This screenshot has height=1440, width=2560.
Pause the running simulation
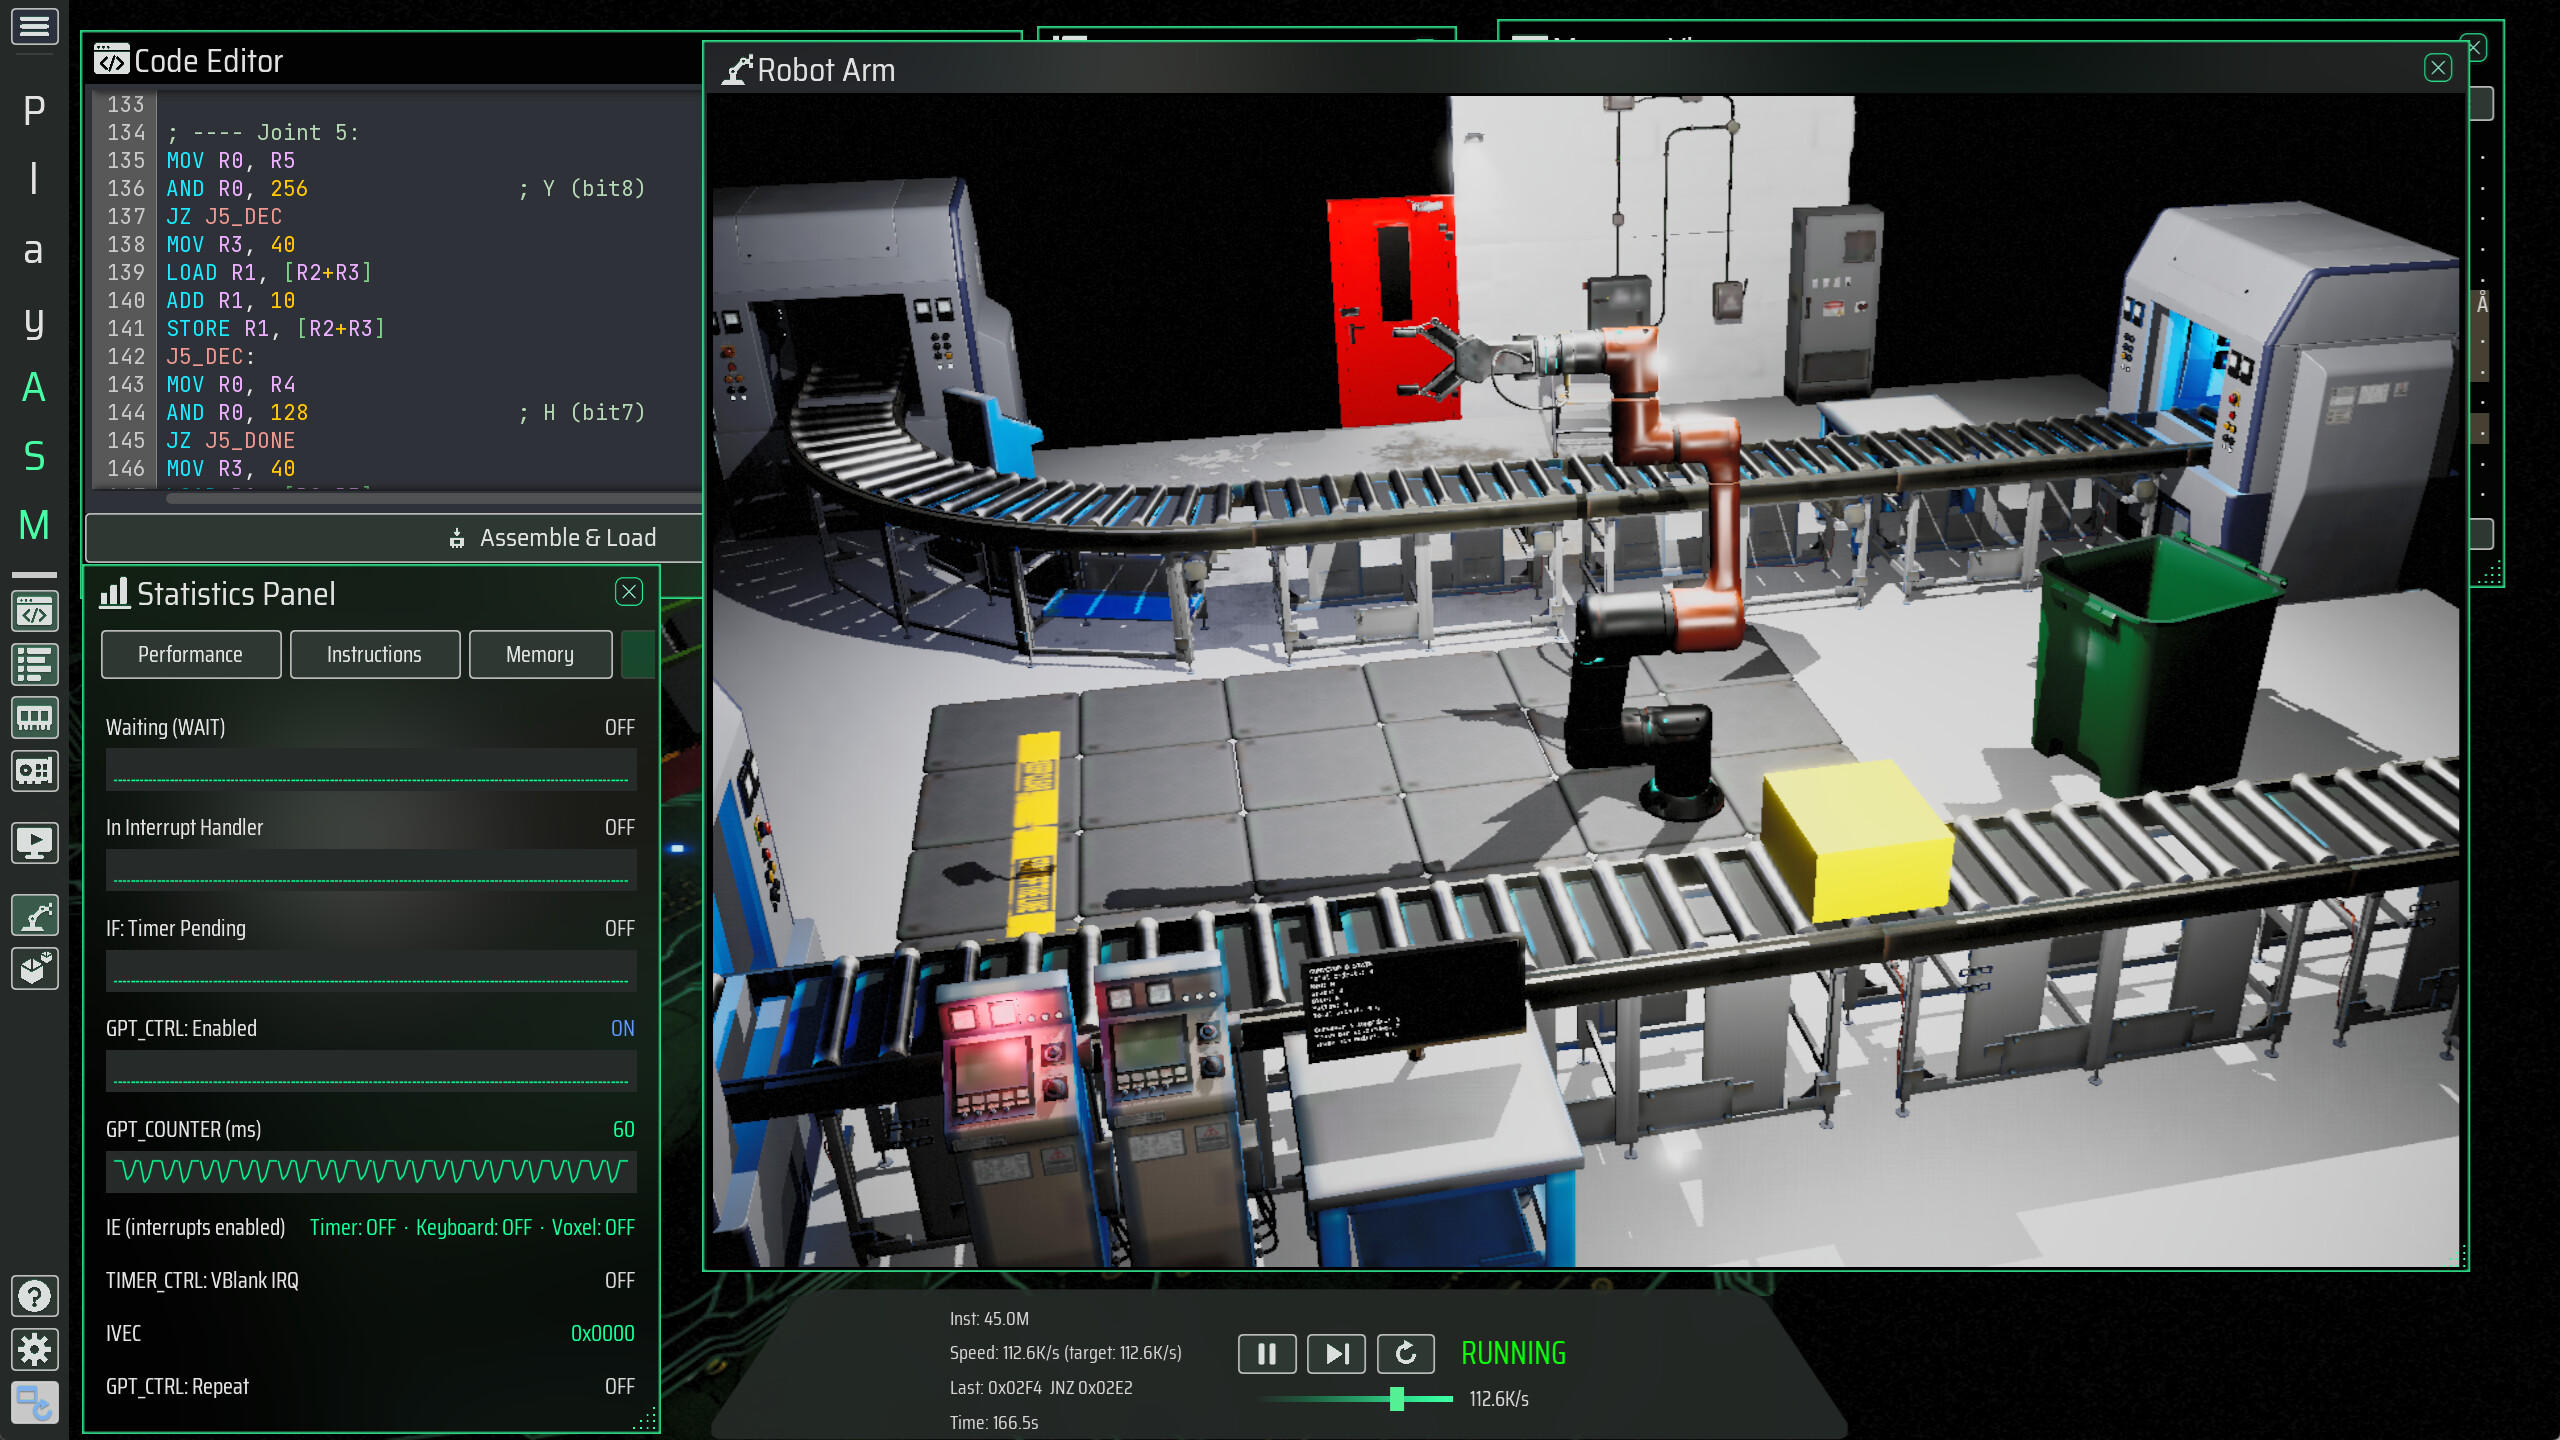1267,1354
